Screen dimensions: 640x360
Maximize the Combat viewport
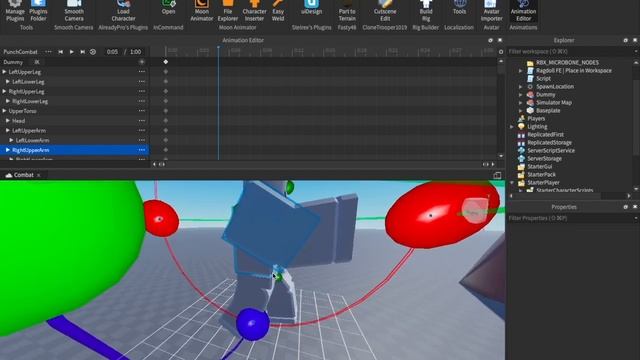pos(497,176)
